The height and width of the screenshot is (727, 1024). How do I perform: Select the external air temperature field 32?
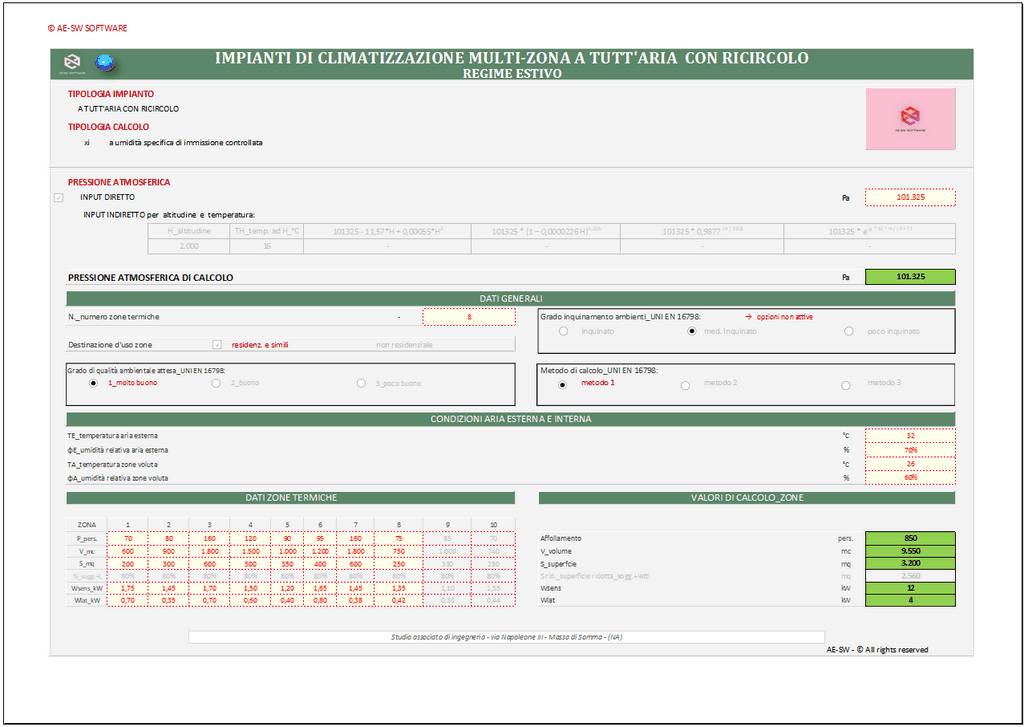[x=909, y=436]
